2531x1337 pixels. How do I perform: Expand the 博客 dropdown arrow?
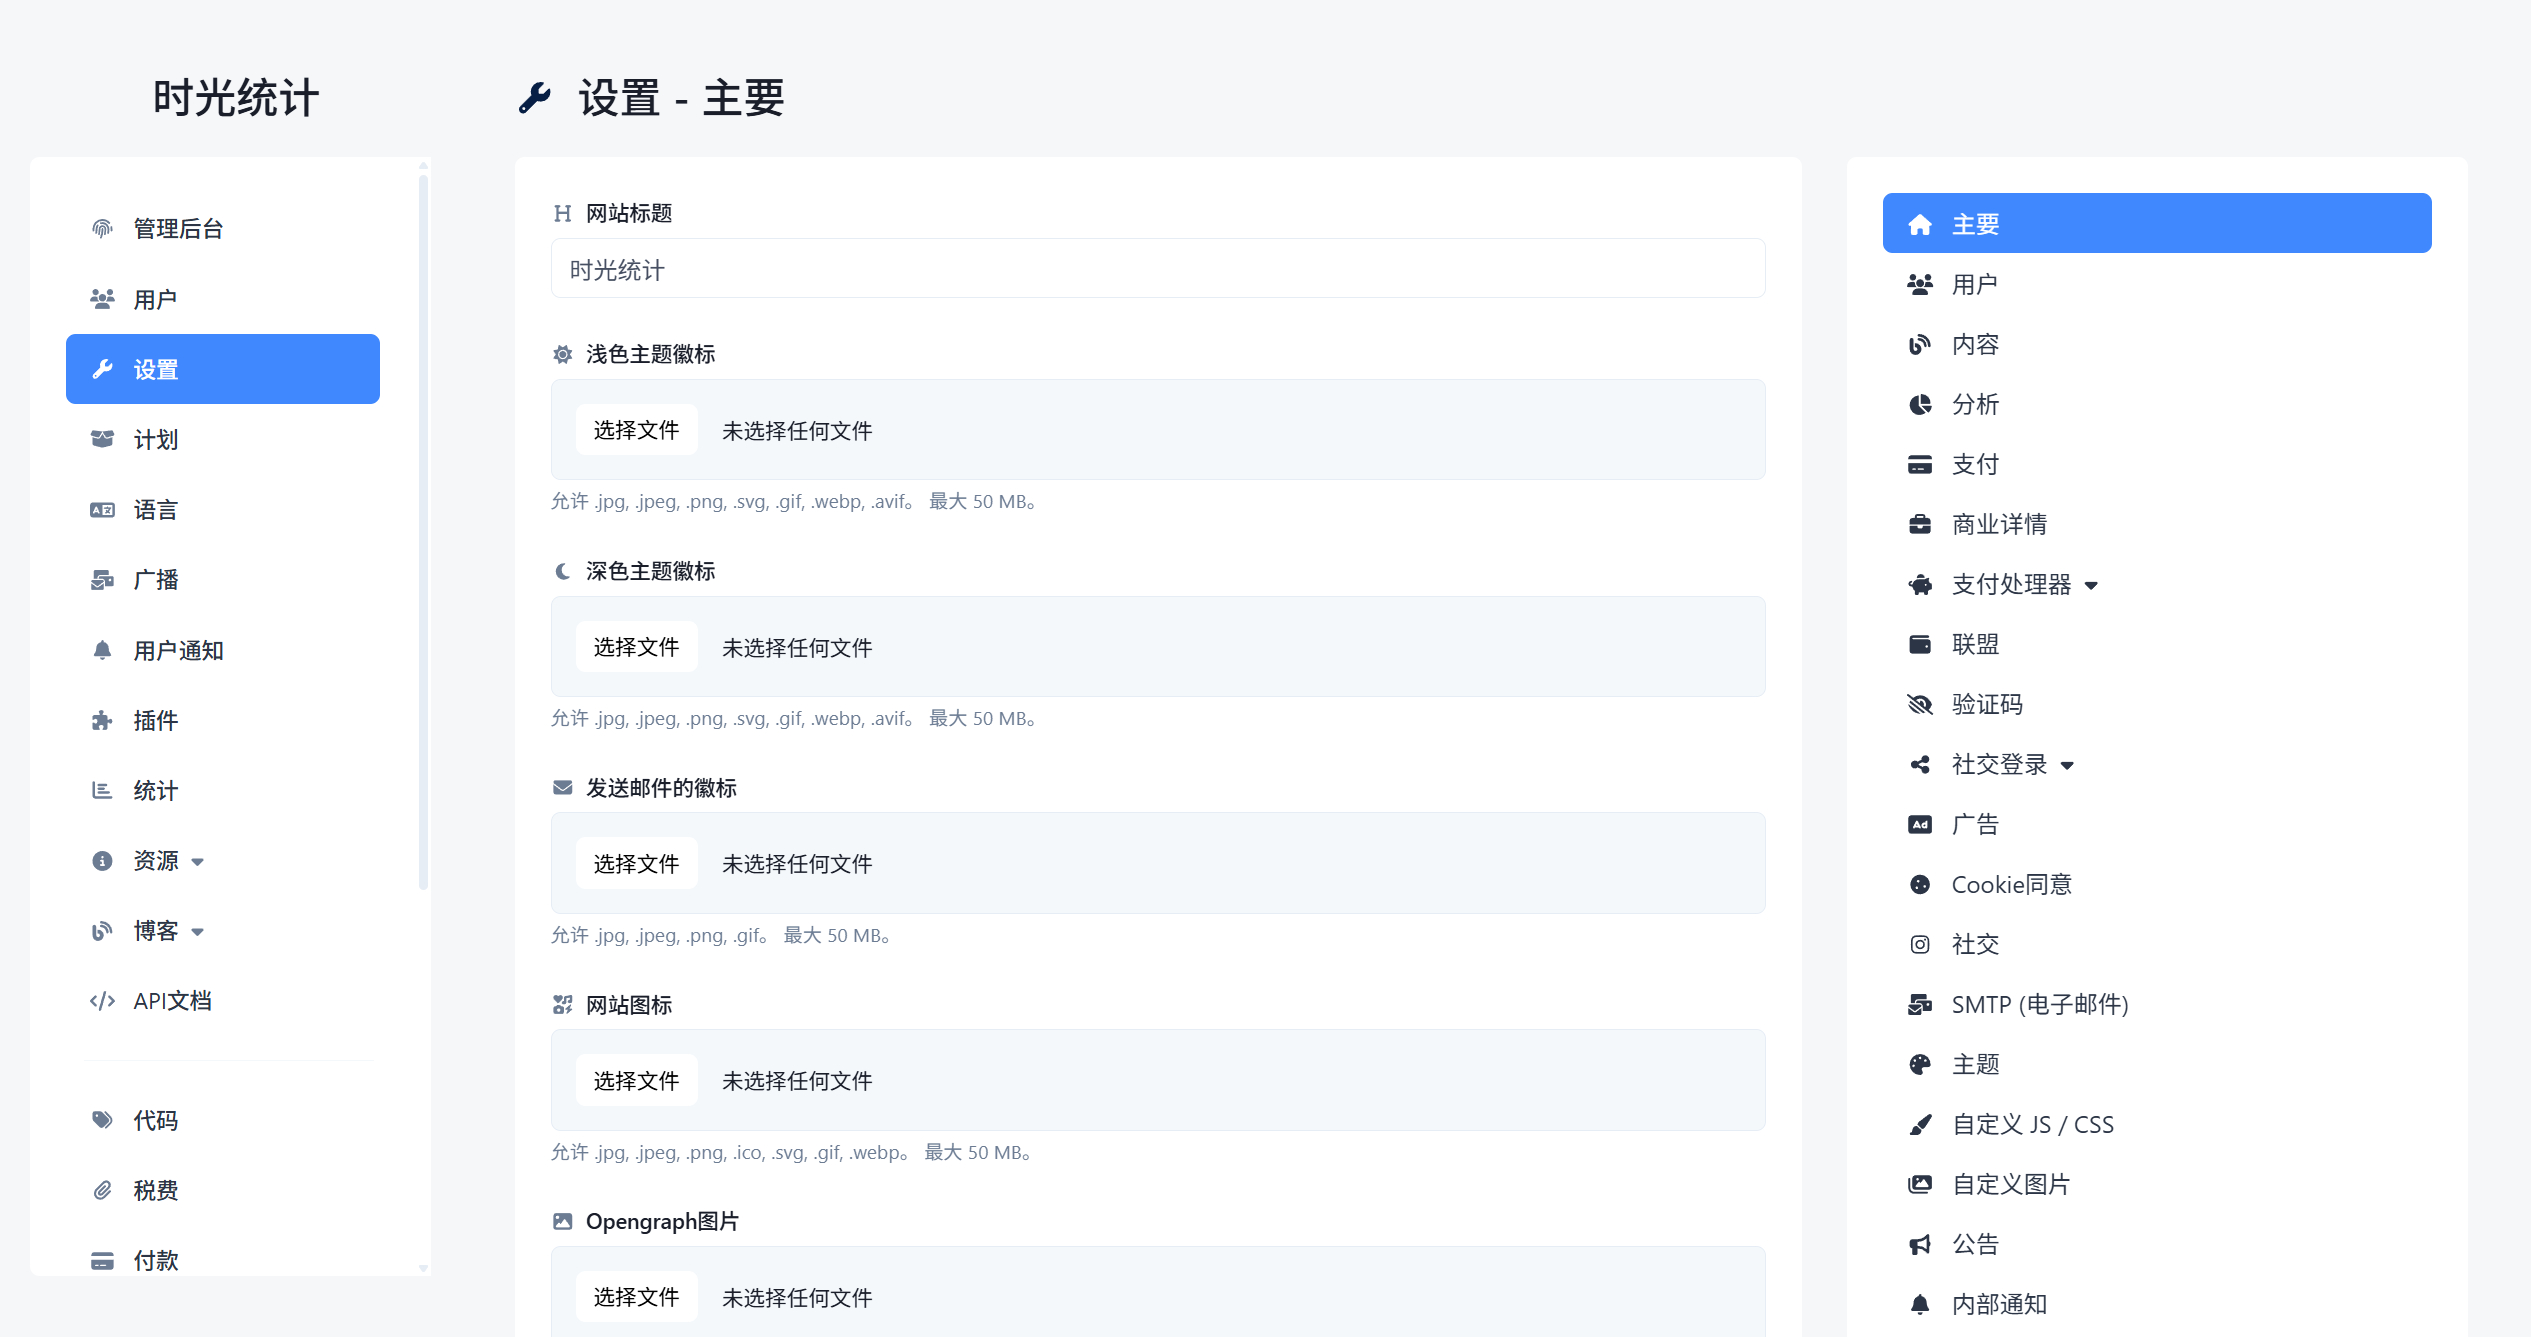pos(198,932)
